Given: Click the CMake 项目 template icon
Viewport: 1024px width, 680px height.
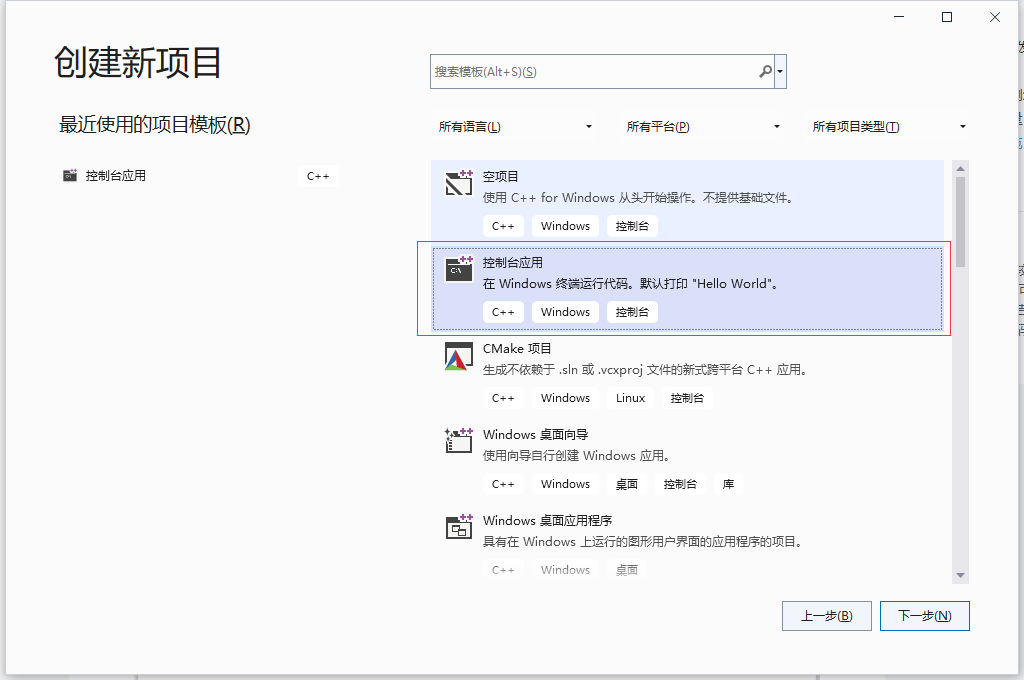Looking at the screenshot, I should (x=458, y=356).
